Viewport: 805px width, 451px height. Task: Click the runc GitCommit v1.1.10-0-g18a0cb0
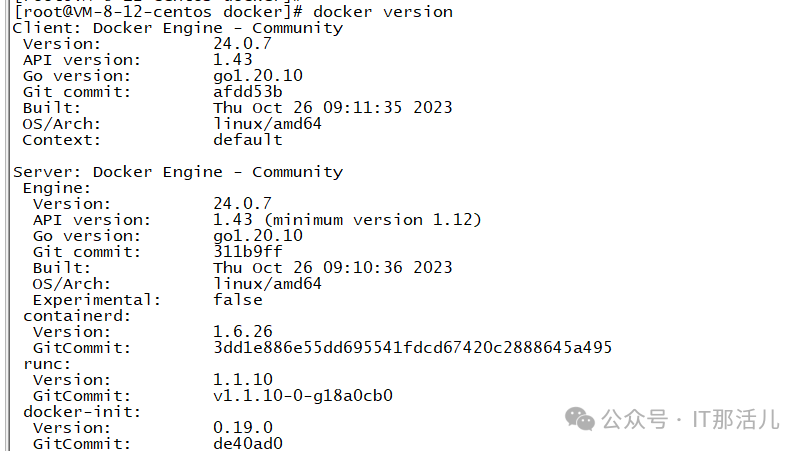303,396
